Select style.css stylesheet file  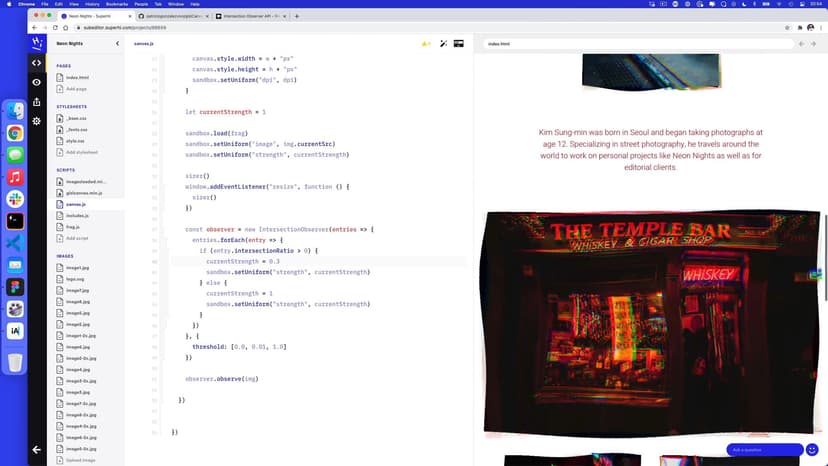[x=75, y=141]
